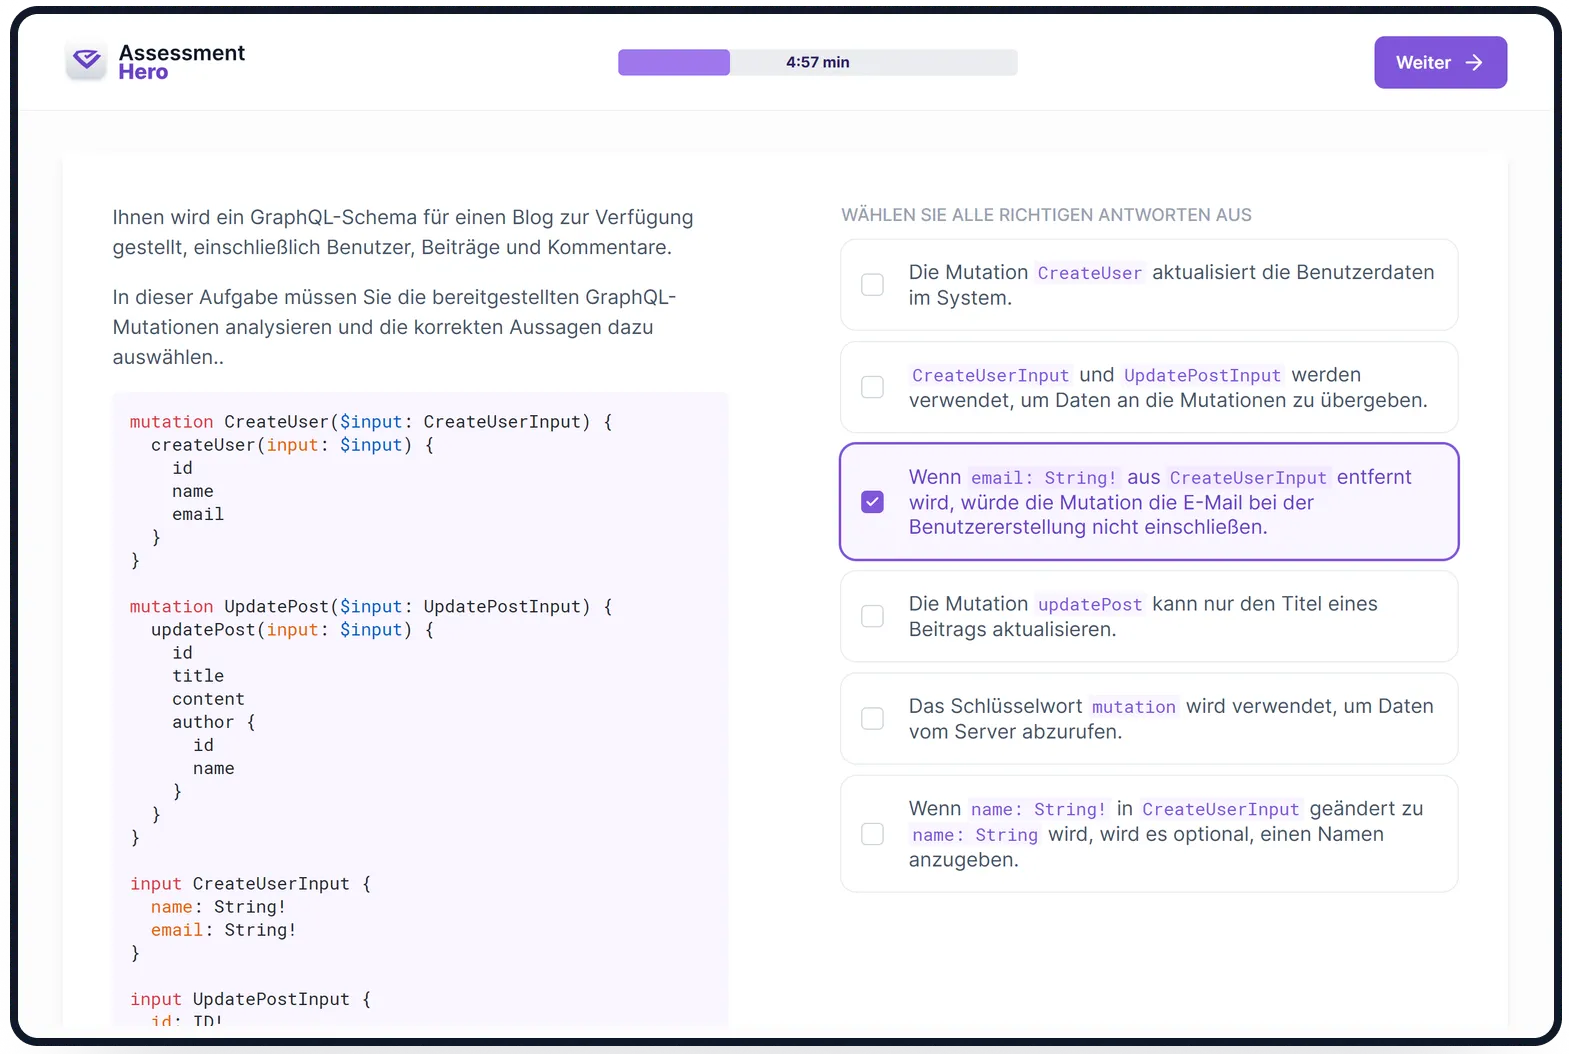Viewport: 1569px width, 1054px height.
Task: Click the input CreateUserInput definition line
Action: pyautogui.click(x=250, y=884)
